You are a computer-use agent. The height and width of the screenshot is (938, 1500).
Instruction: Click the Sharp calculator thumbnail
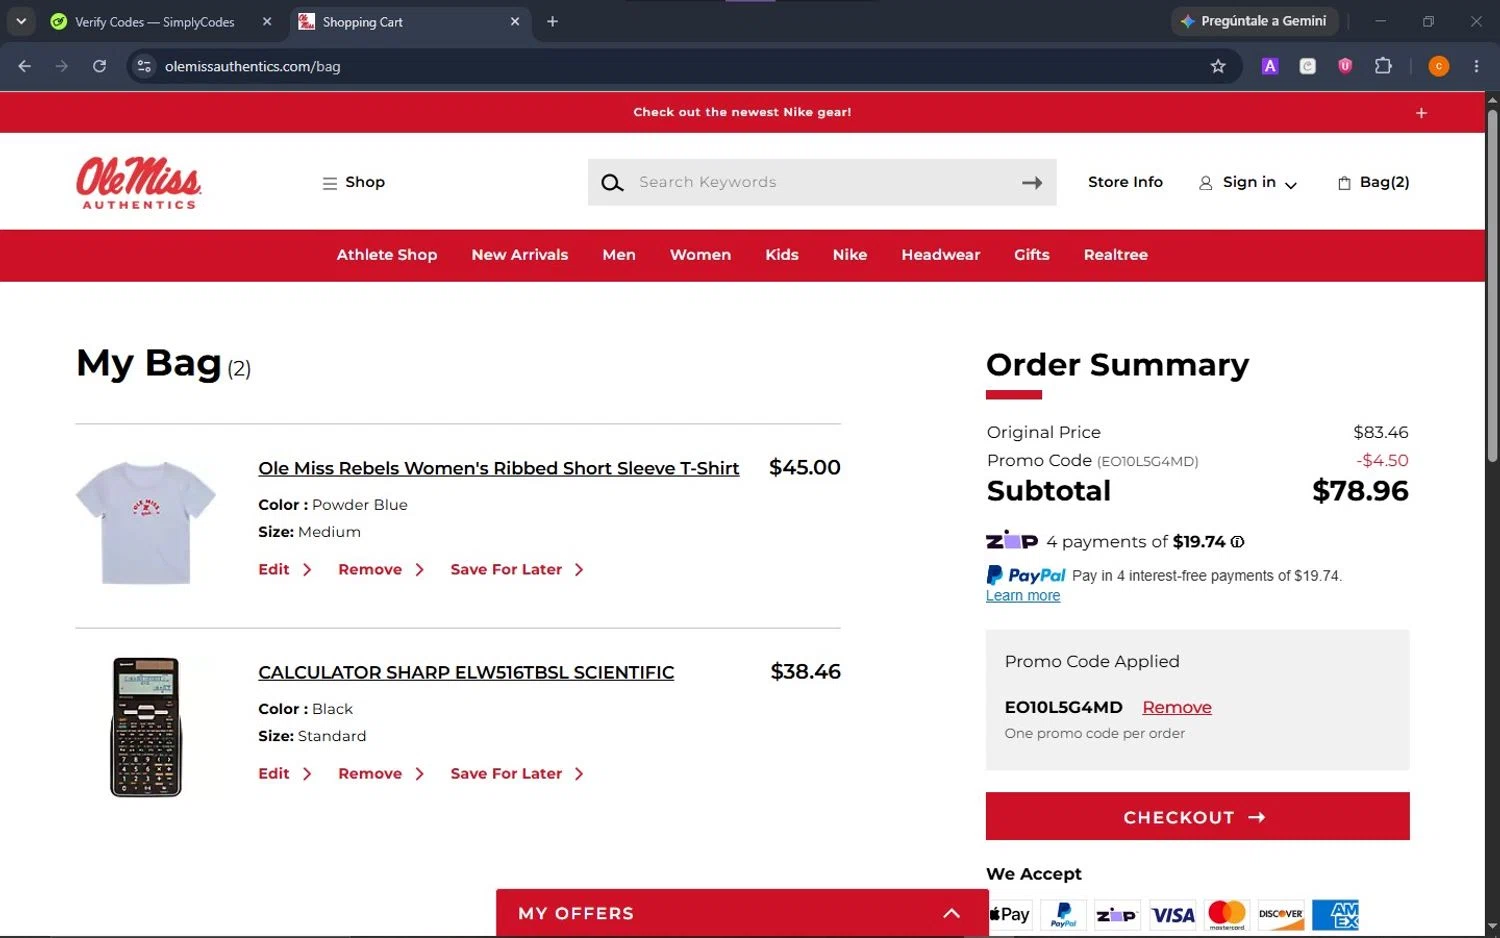[146, 727]
